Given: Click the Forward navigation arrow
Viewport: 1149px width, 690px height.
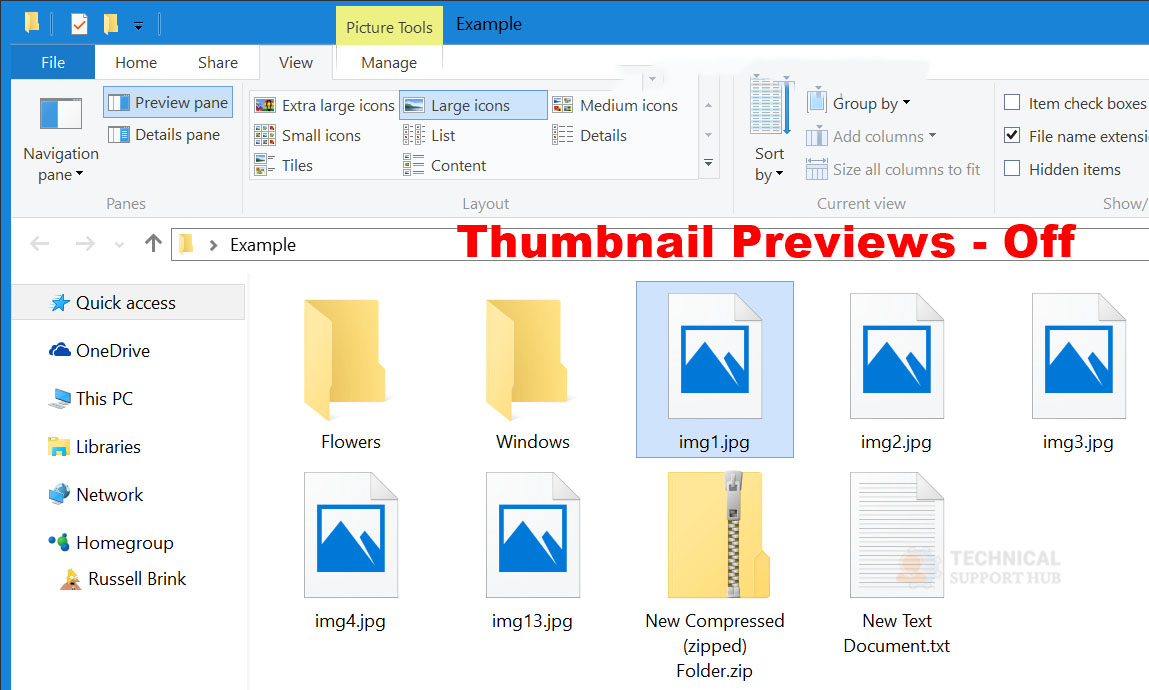Looking at the screenshot, I should point(85,243).
